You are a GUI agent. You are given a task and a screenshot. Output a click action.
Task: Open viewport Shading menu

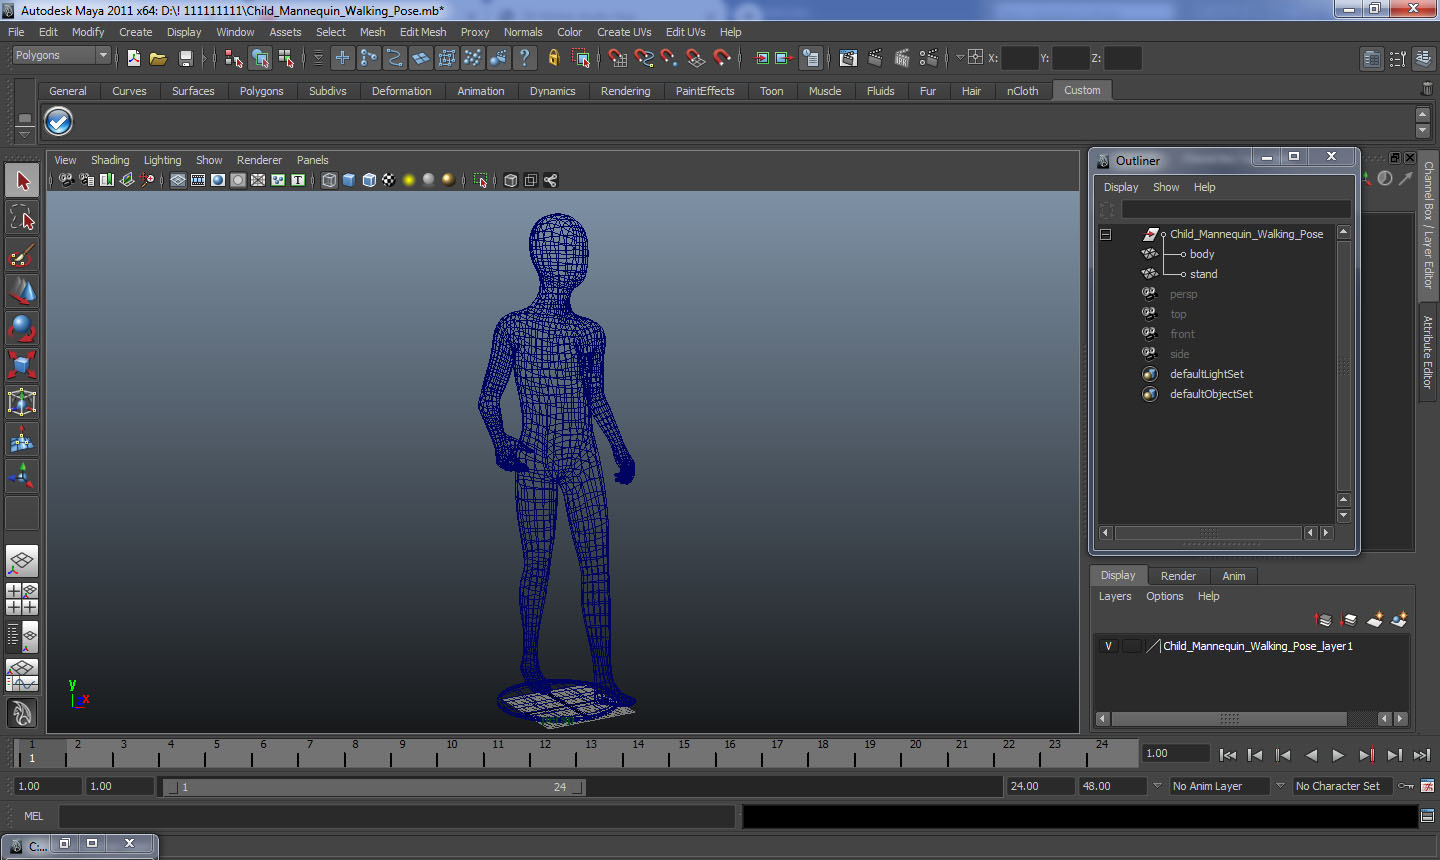(x=110, y=160)
